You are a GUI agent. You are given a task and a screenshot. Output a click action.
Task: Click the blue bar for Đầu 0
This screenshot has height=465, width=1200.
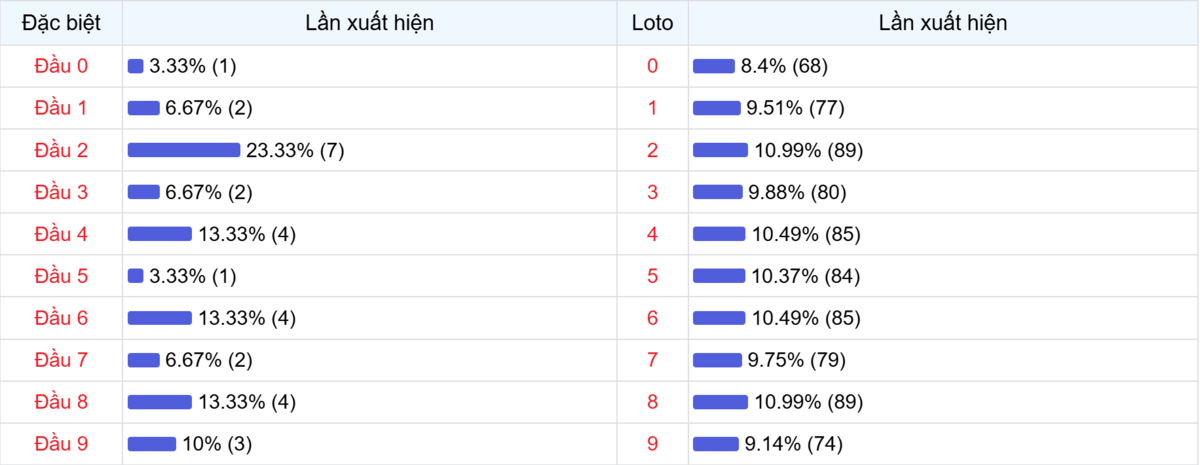click(x=136, y=66)
